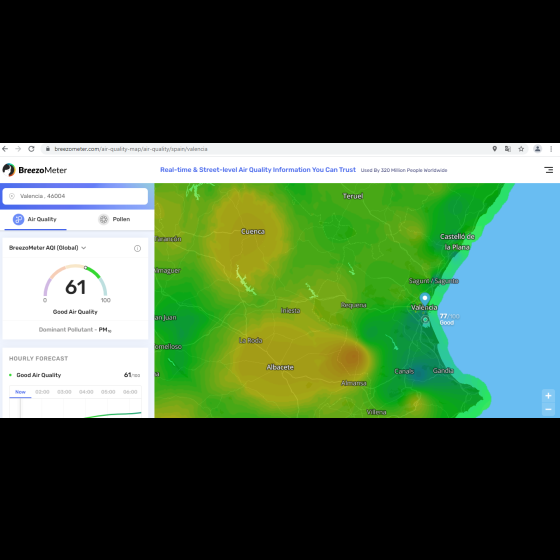Click the locate-me icon in search box
Image resolution: width=560 pixels, height=560 pixels.
point(12,196)
